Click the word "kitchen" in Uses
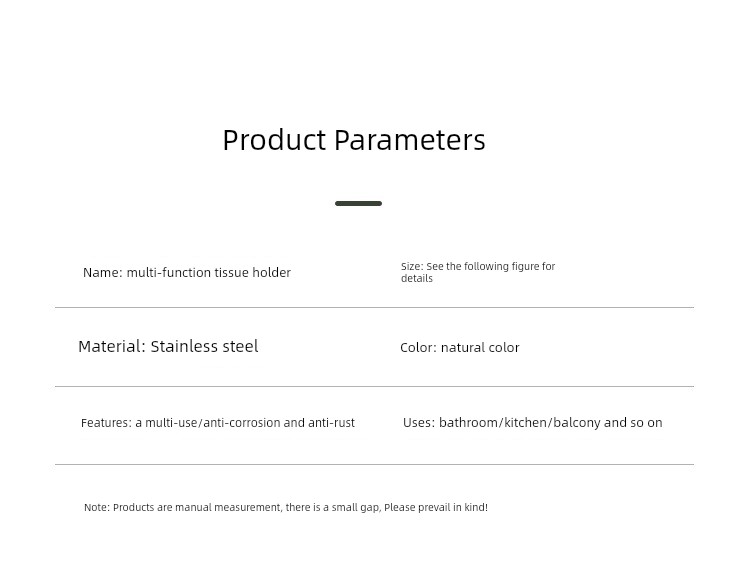The height and width of the screenshot is (588, 750). pos(526,423)
